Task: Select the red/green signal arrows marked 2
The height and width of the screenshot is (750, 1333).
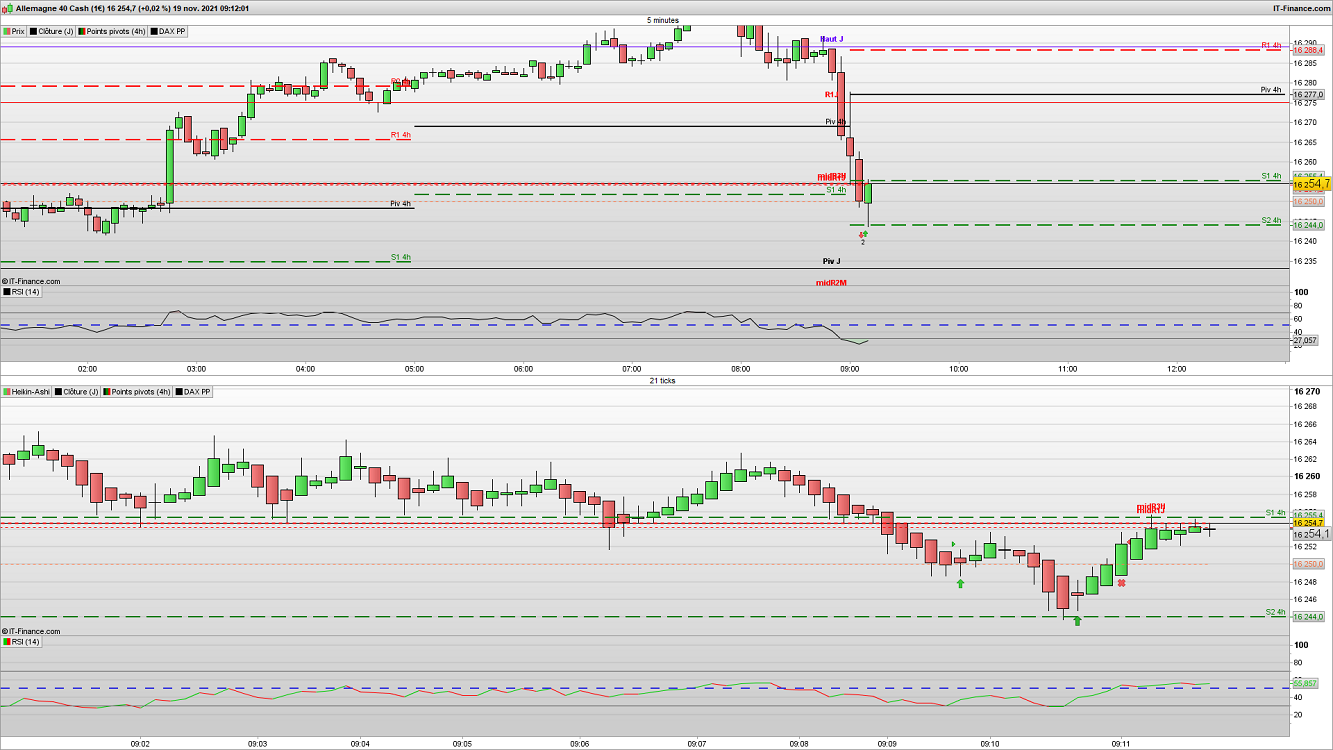Action: tap(863, 236)
